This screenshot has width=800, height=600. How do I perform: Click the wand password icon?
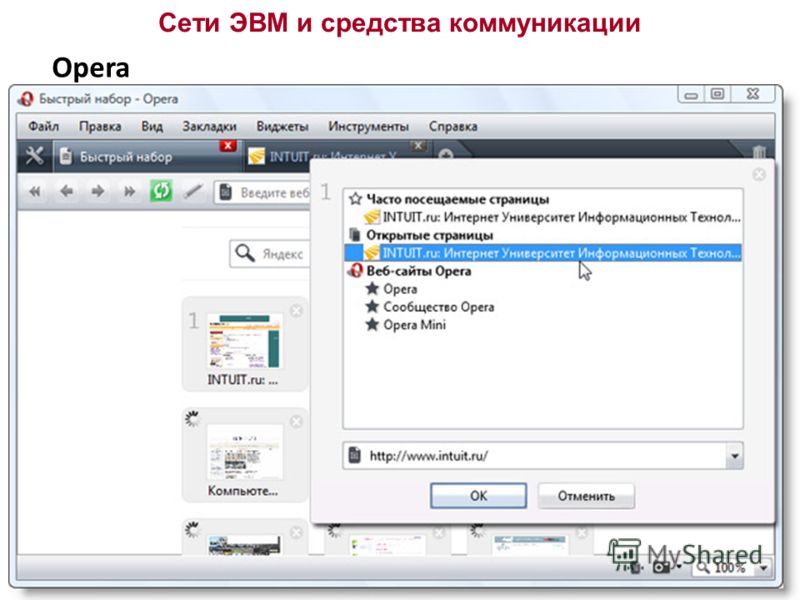193,191
